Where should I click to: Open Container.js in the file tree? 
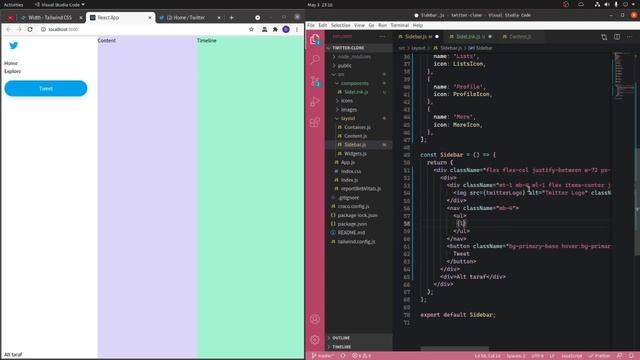357,127
